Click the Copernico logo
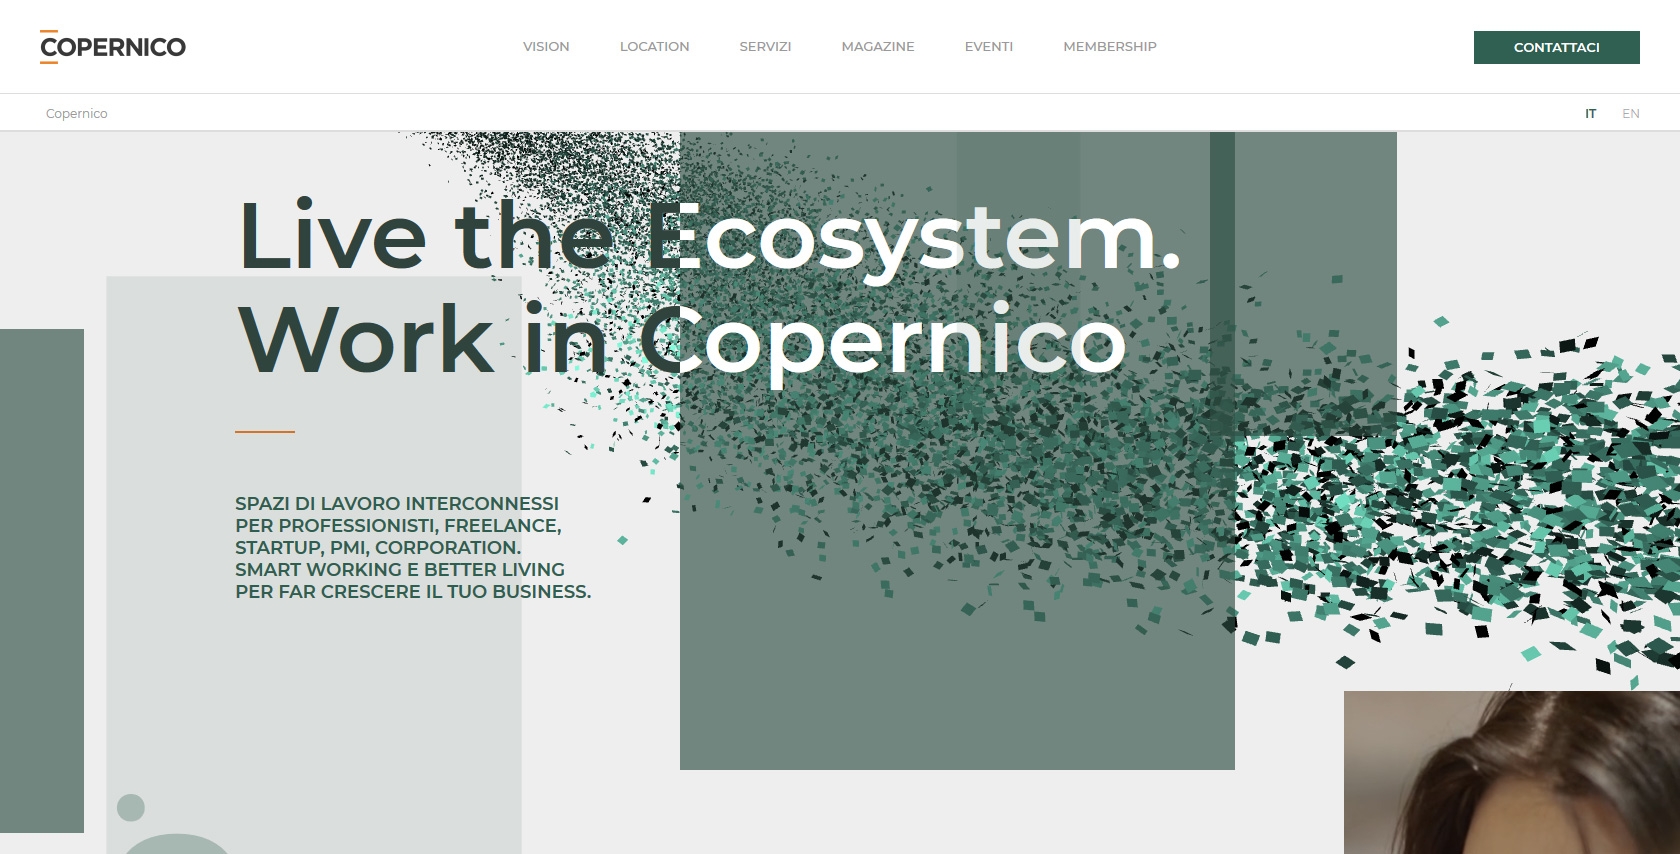The width and height of the screenshot is (1680, 854). 113,47
